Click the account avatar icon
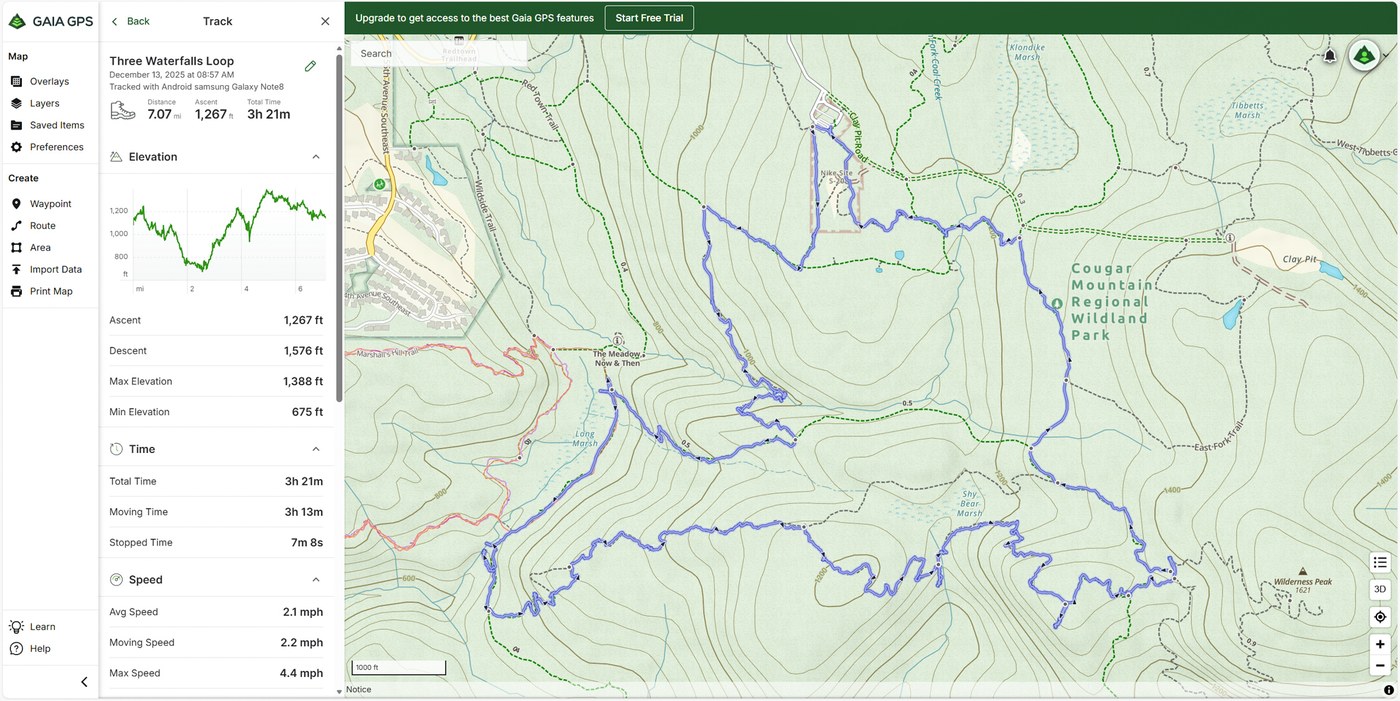Screen dimensions: 1400x701 coord(1364,56)
